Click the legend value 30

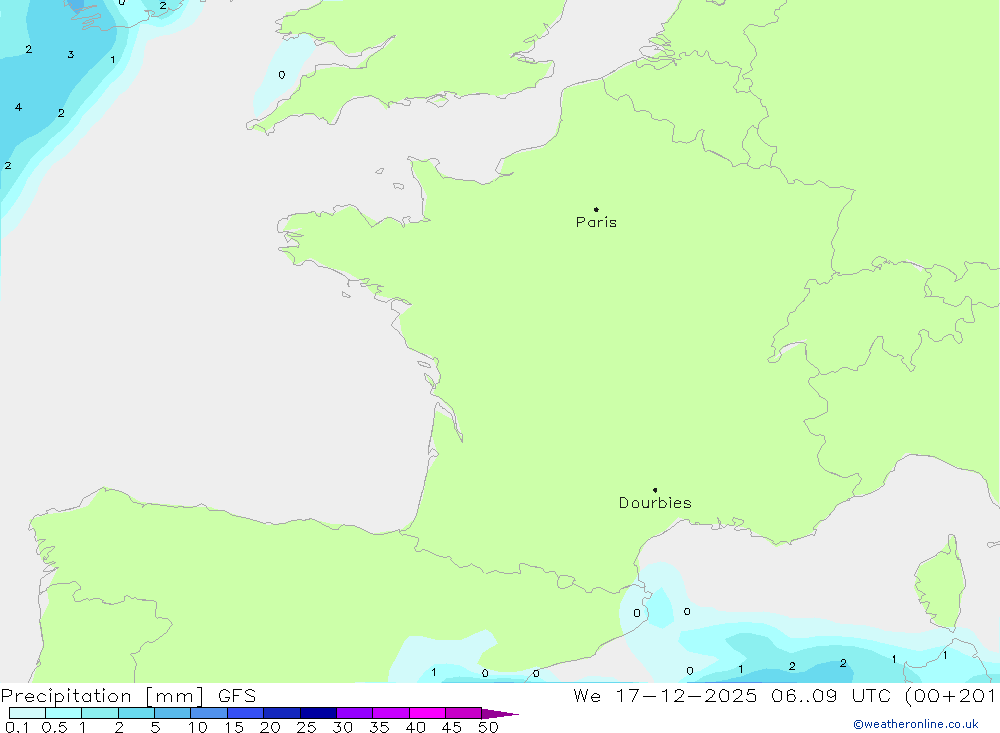pos(343,727)
